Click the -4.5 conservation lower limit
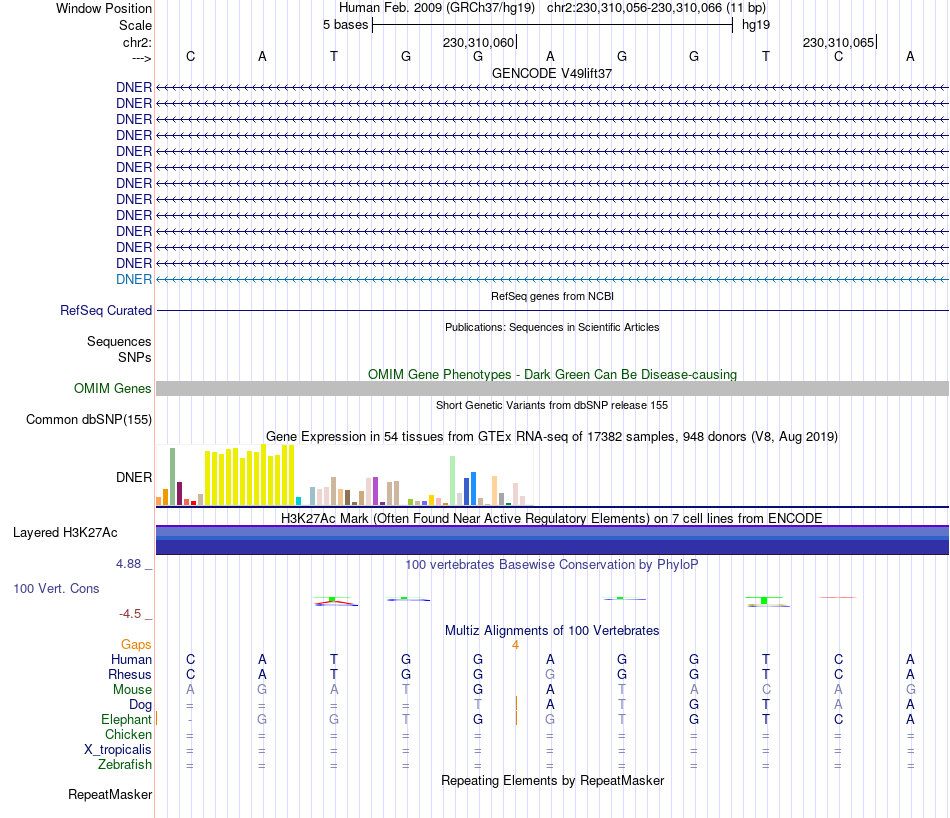The width and height of the screenshot is (950, 818). [130, 614]
